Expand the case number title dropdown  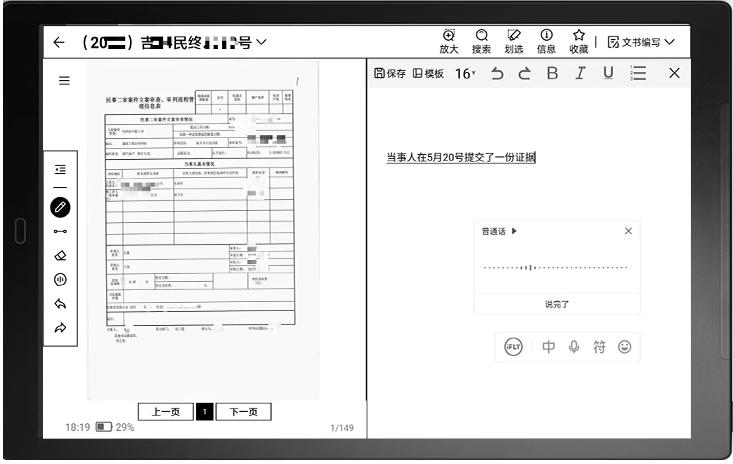click(262, 43)
